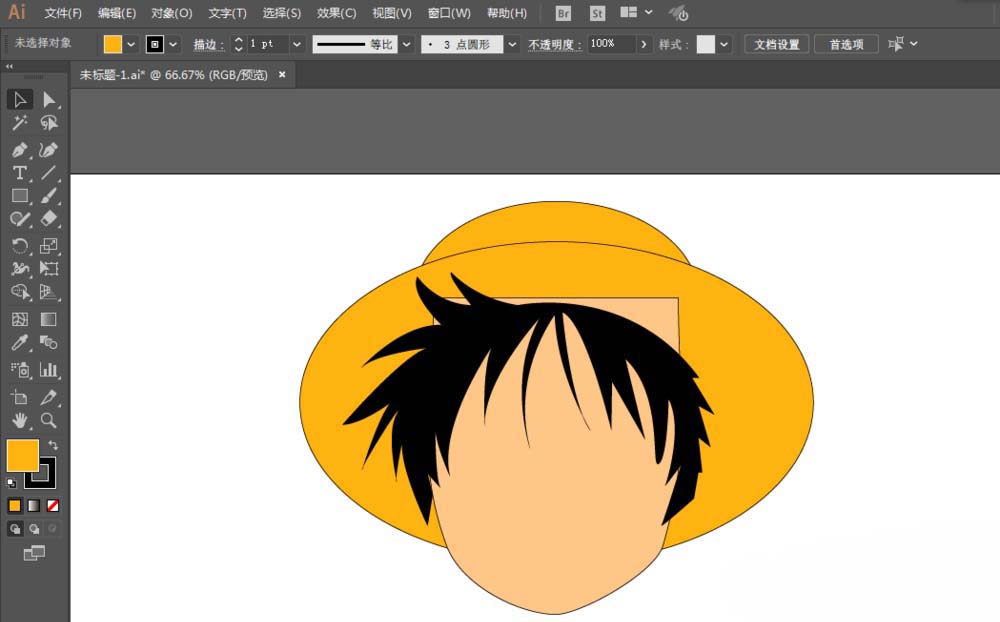1000x622 pixels.
Task: Activate the Eraser tool
Action: [49, 219]
